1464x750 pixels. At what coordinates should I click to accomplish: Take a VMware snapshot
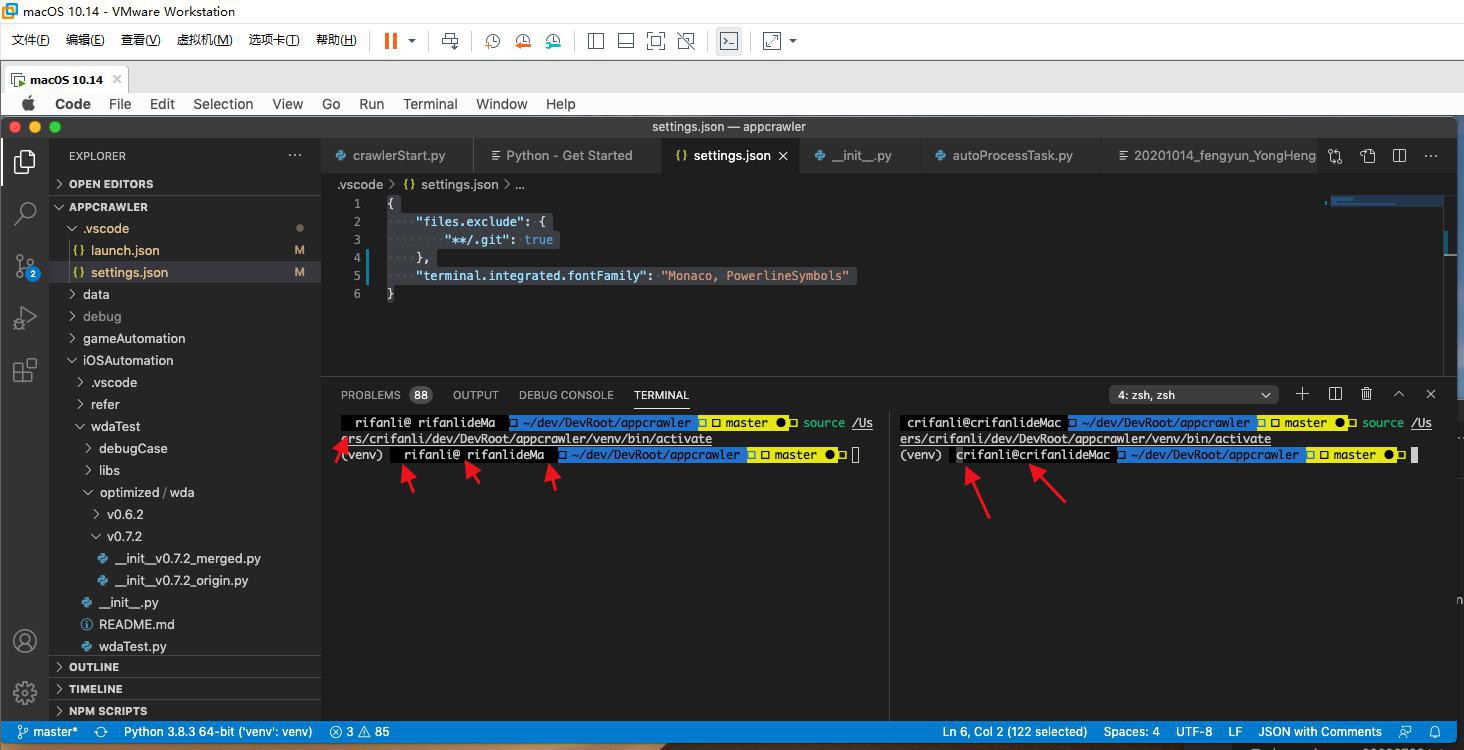[x=492, y=41]
